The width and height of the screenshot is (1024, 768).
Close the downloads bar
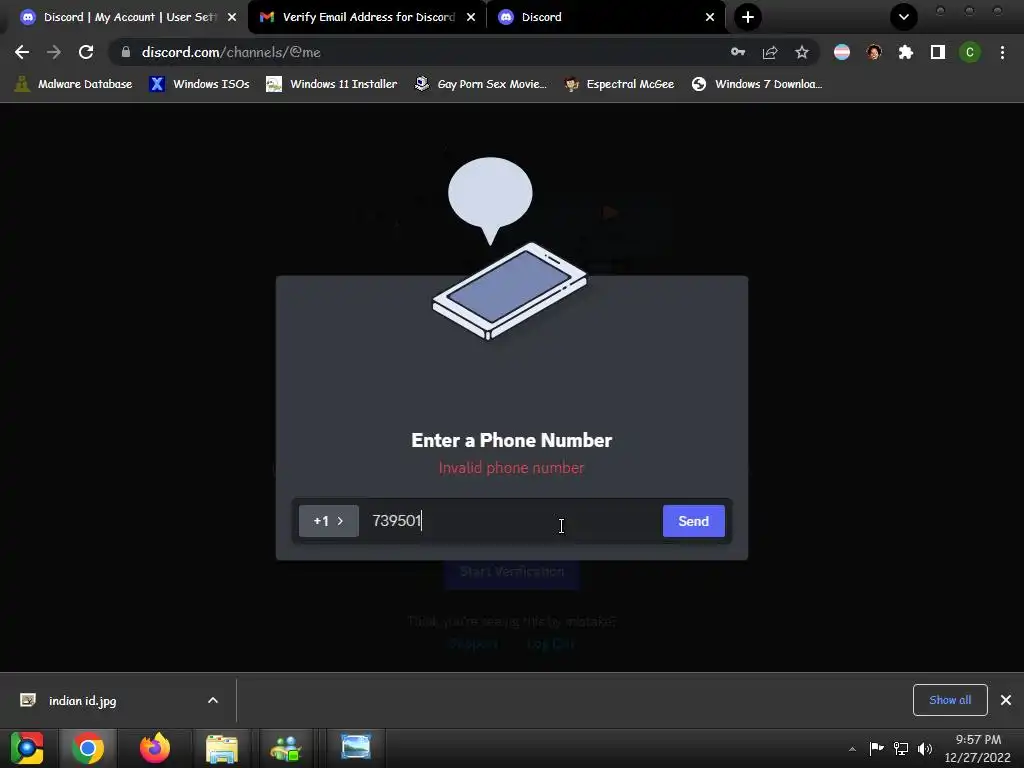[1006, 700]
